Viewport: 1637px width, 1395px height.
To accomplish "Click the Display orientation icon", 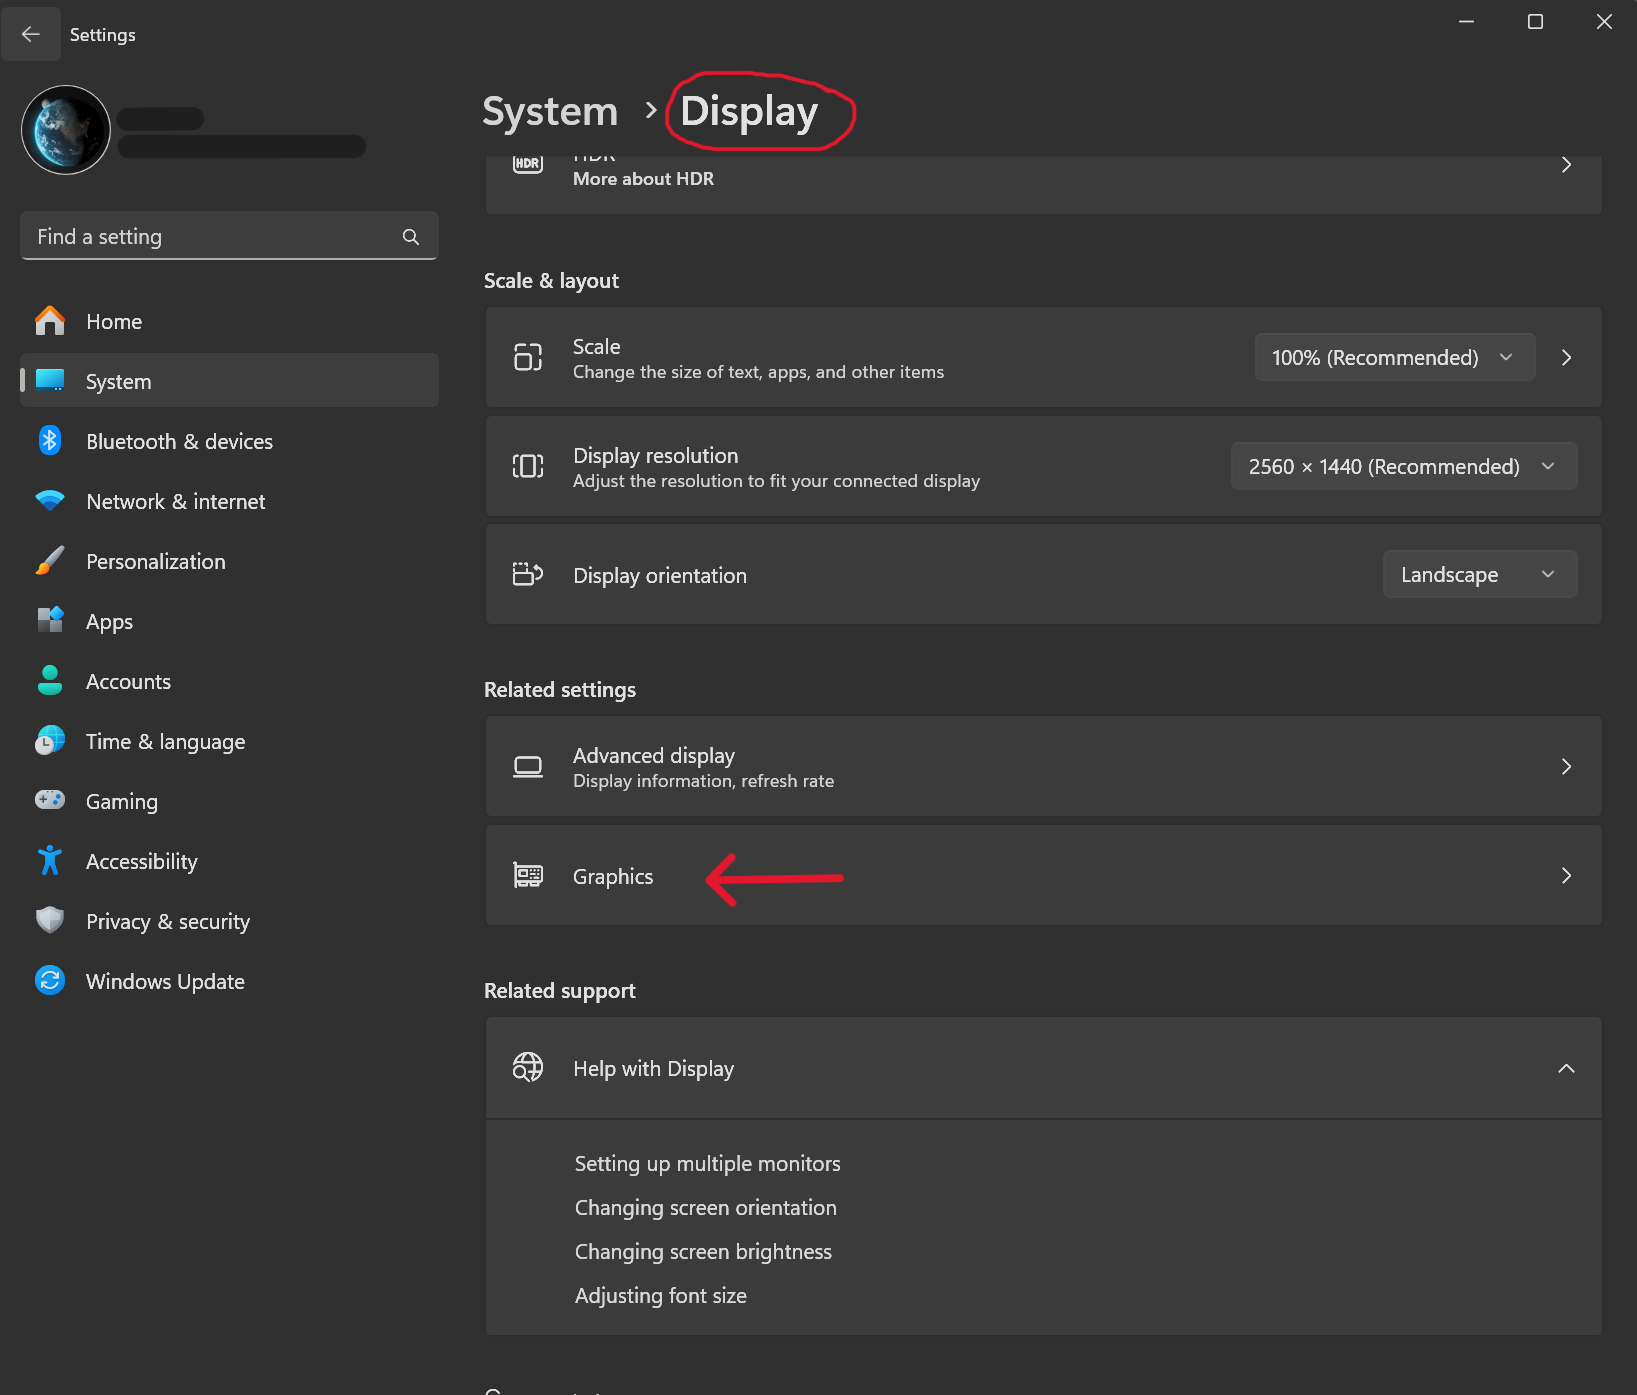I will 527,574.
